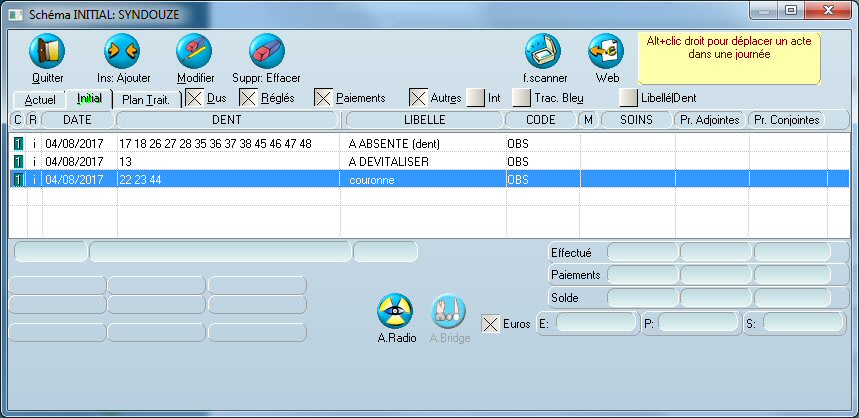Image resolution: width=859 pixels, height=418 pixels.
Task: Click the CODE column header
Action: 541,120
